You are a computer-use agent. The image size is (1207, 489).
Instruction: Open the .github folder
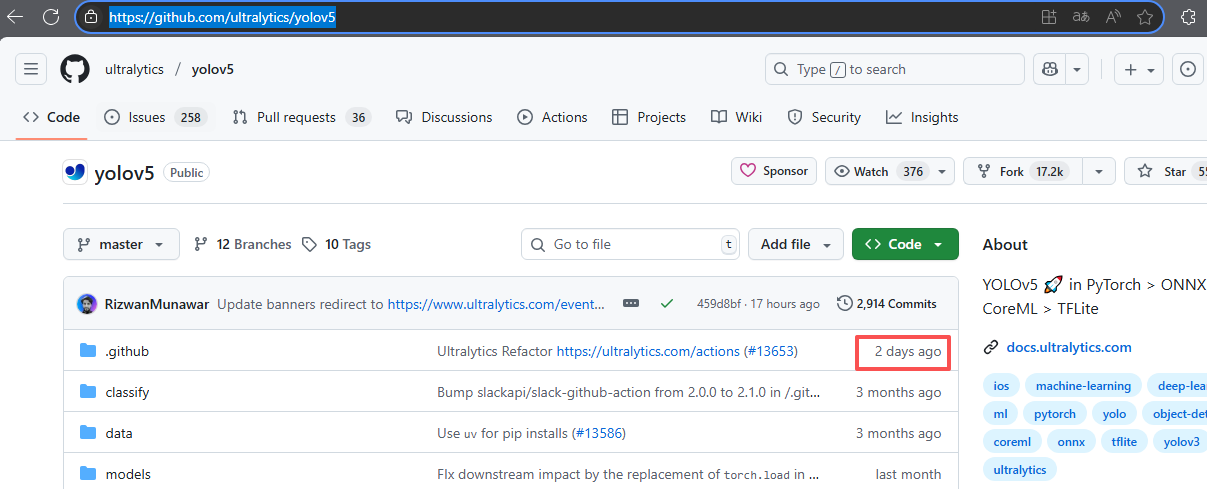tap(127, 351)
